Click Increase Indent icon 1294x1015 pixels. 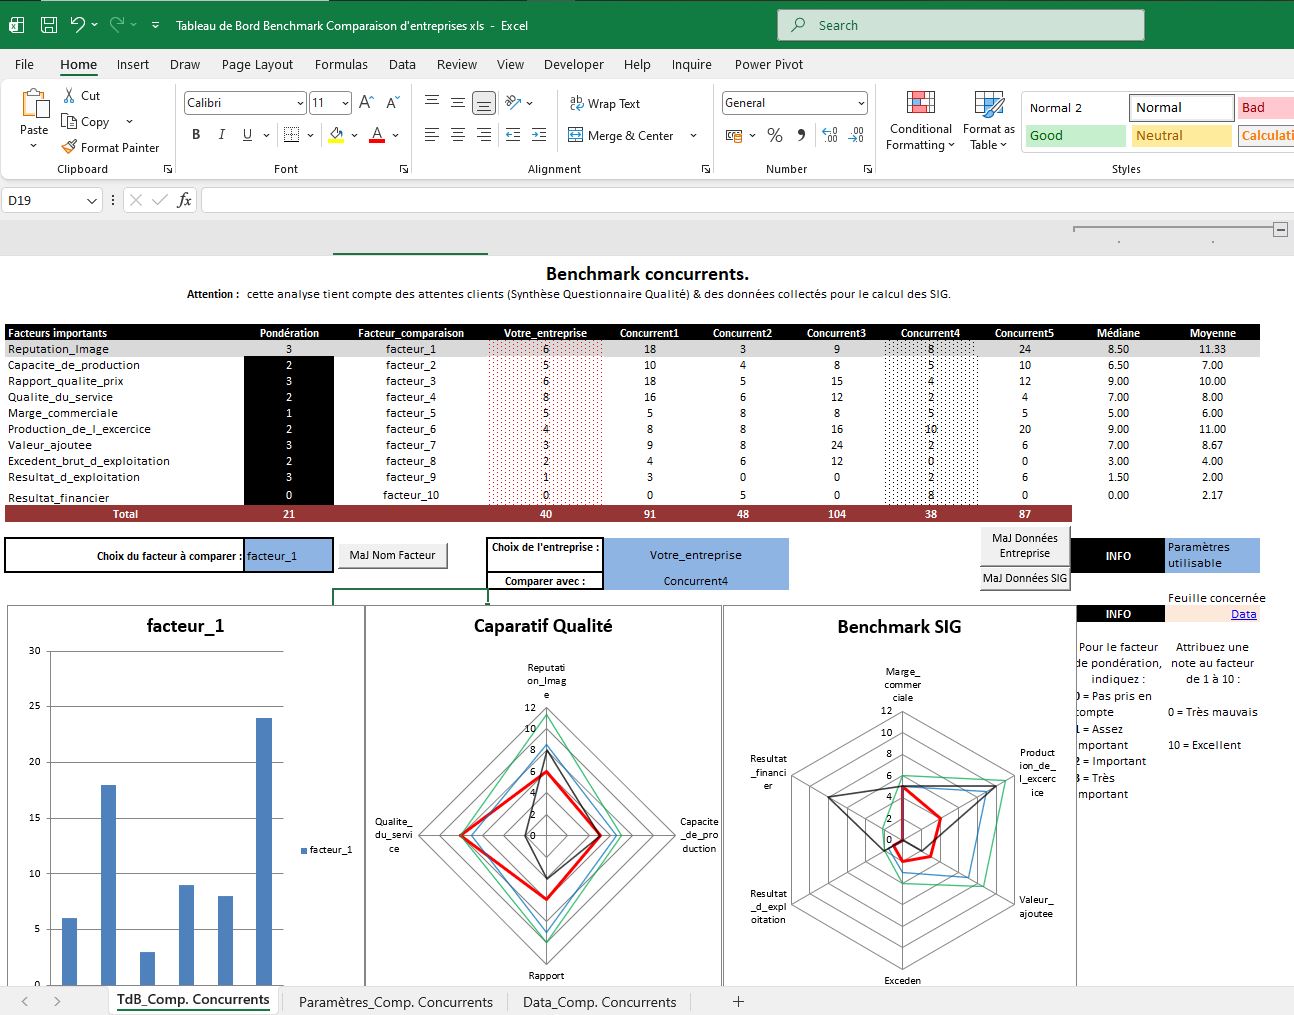(x=539, y=135)
